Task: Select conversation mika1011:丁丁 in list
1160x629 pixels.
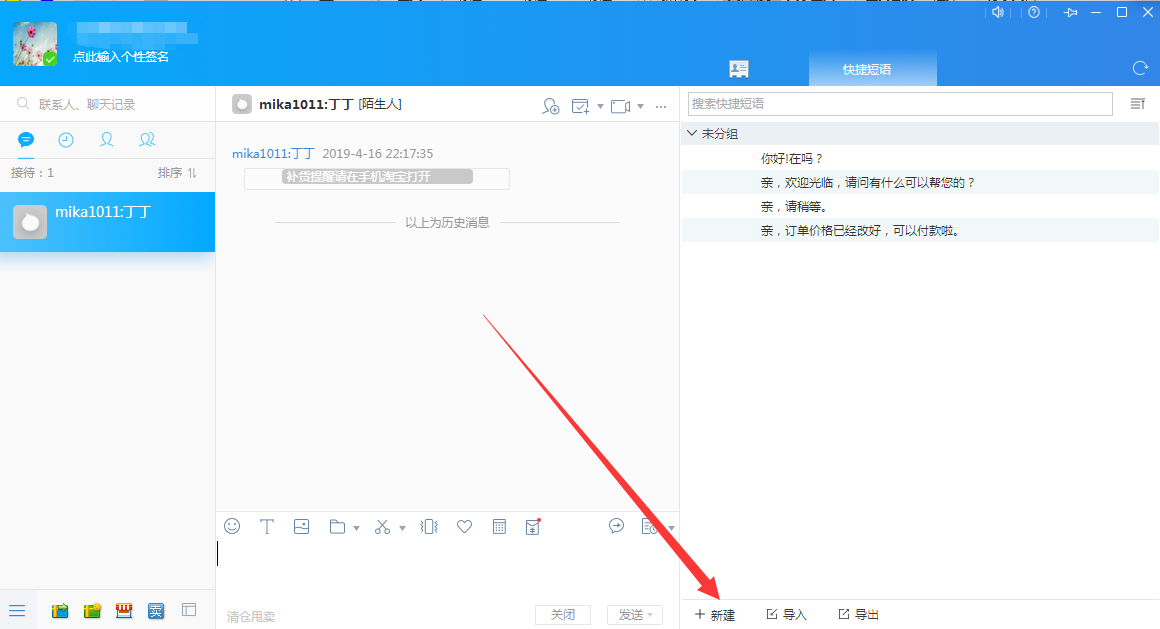Action: pyautogui.click(x=107, y=222)
